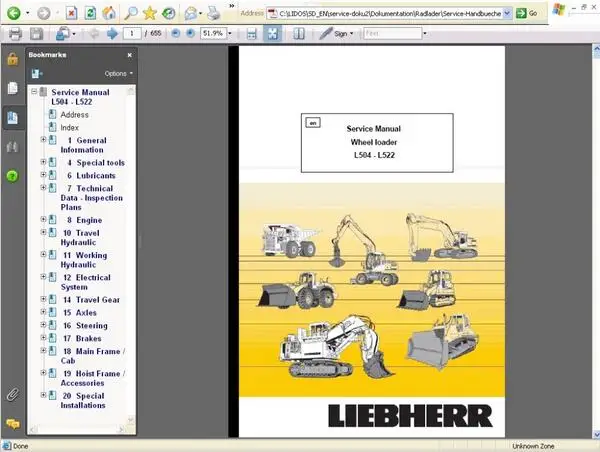
Task: Toggle scrolling pages mode icon
Action: tap(251, 34)
